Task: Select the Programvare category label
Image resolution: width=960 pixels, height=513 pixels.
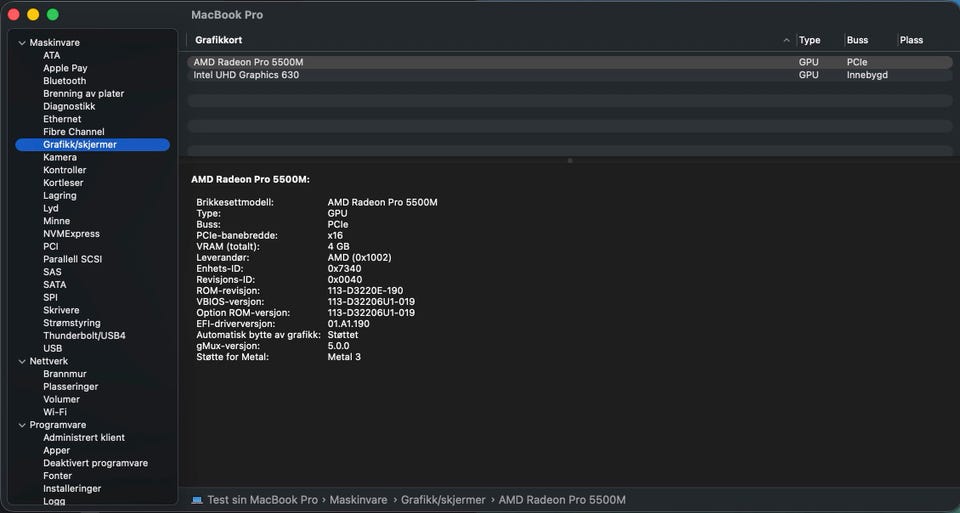Action: 58,425
